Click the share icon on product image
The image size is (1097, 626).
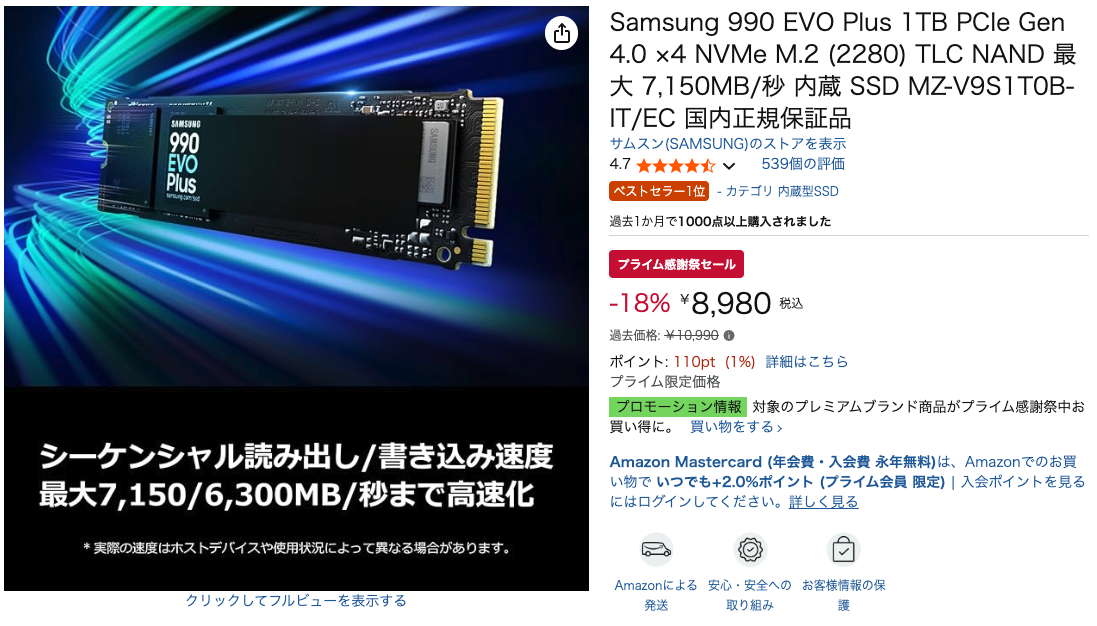click(x=561, y=33)
